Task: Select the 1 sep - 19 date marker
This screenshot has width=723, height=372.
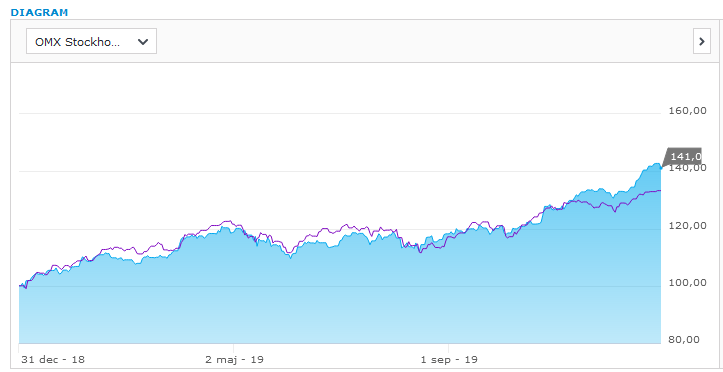Action: (449, 360)
